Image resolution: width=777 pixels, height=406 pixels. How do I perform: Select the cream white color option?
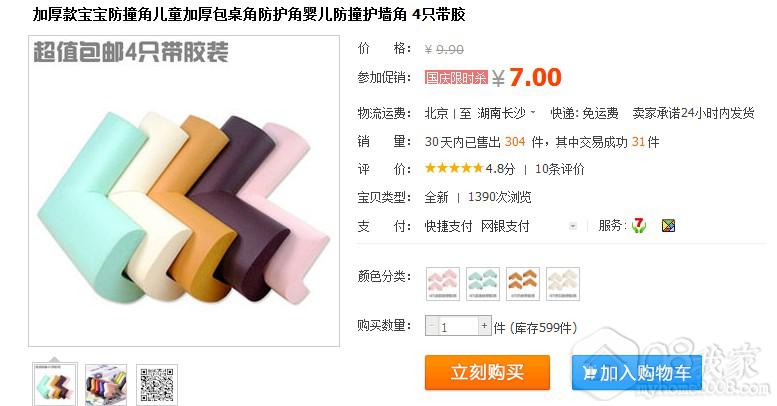[x=563, y=284]
